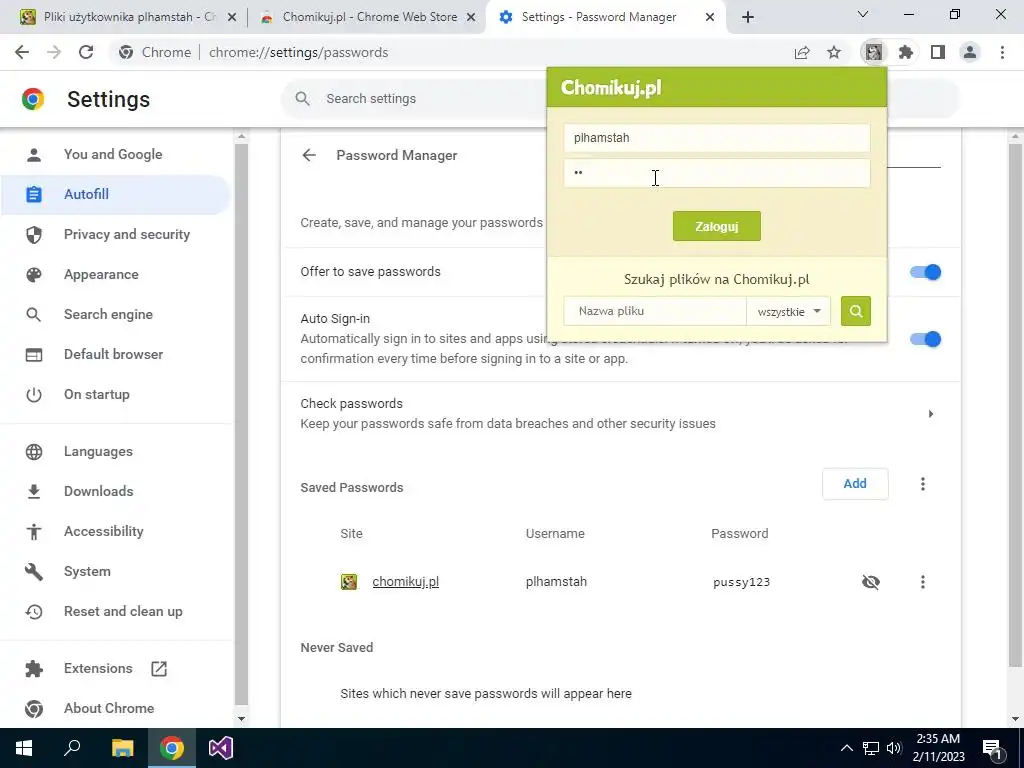Open more options for Saved Passwords
Viewport: 1024px width, 768px height.
click(923, 484)
